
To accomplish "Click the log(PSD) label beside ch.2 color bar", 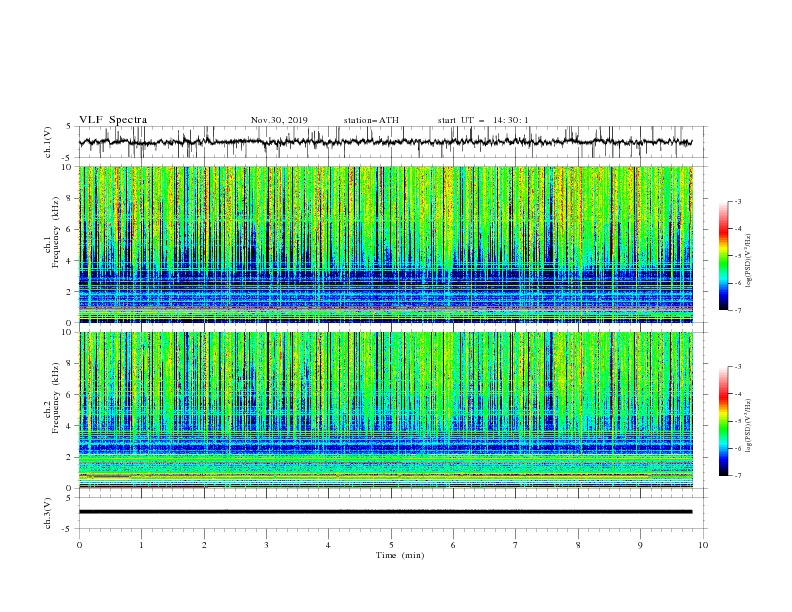I will [749, 425].
